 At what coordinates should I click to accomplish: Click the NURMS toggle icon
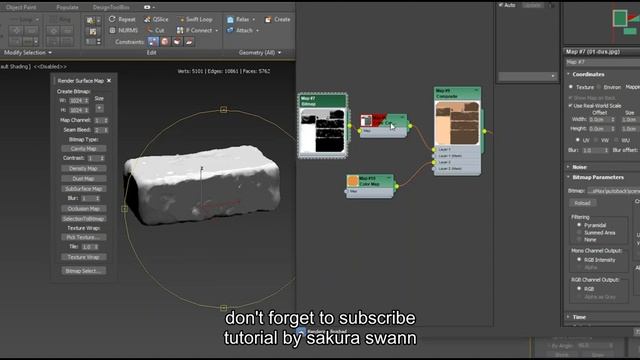coord(113,30)
